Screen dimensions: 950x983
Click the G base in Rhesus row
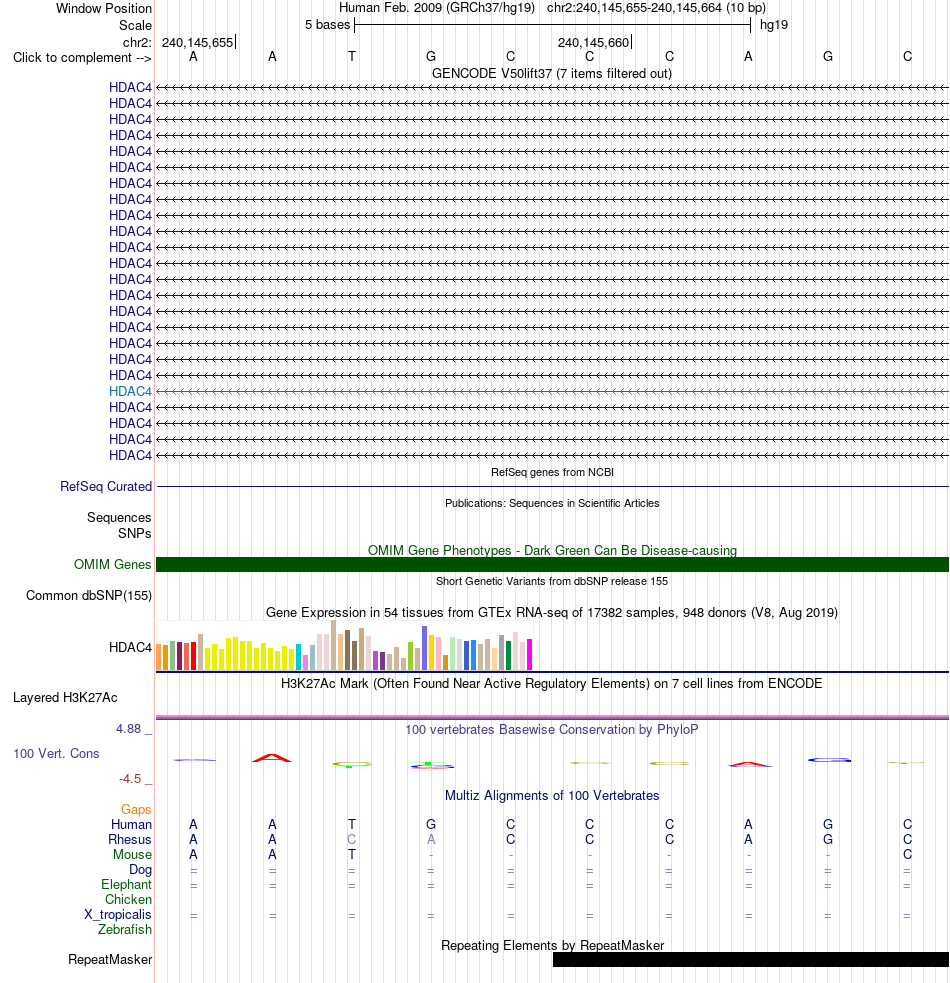[x=828, y=839]
